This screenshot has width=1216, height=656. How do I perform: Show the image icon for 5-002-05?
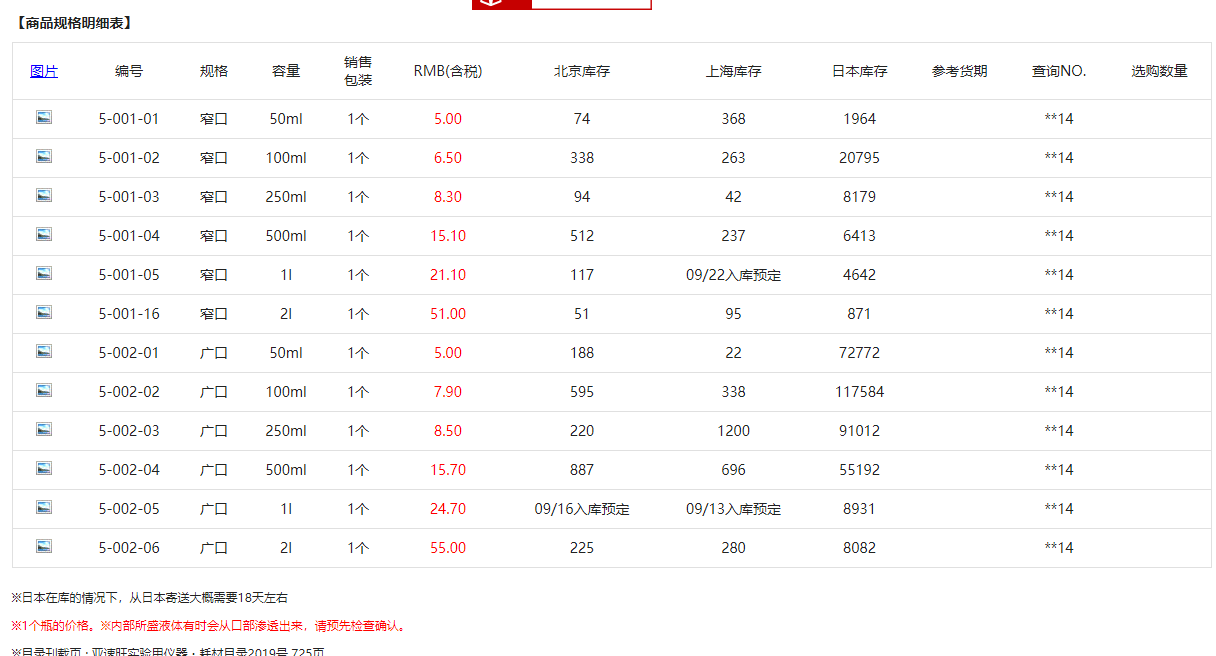pyautogui.click(x=44, y=507)
